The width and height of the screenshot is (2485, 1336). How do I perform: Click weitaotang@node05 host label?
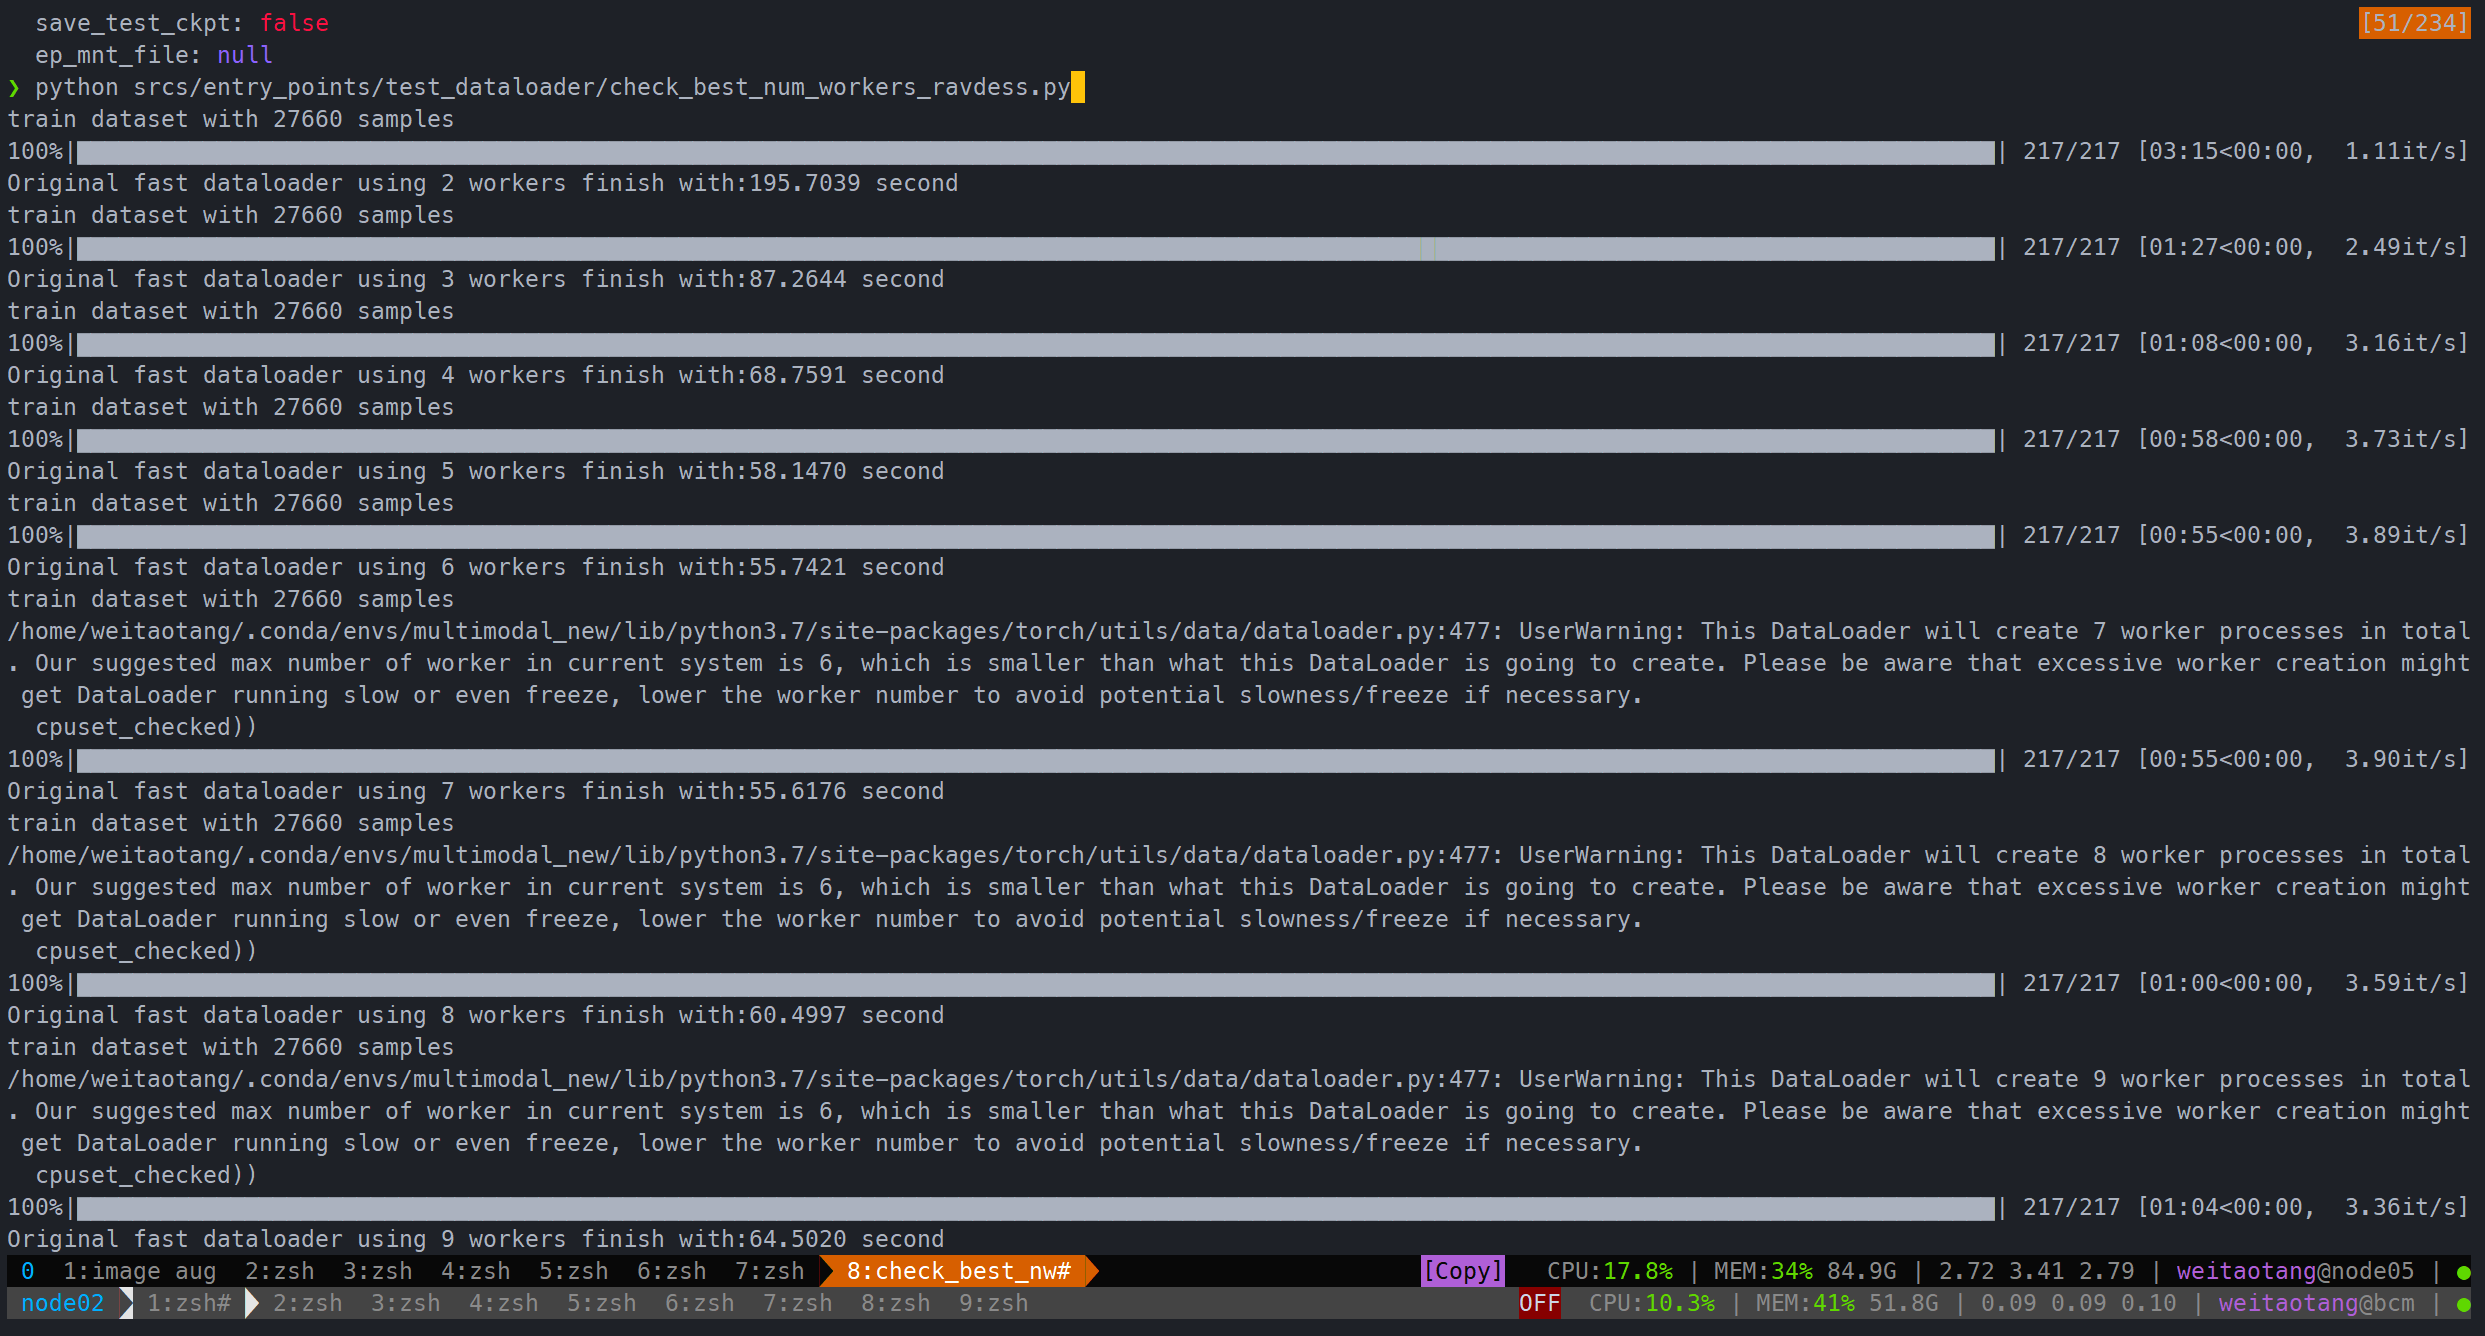tap(2295, 1271)
